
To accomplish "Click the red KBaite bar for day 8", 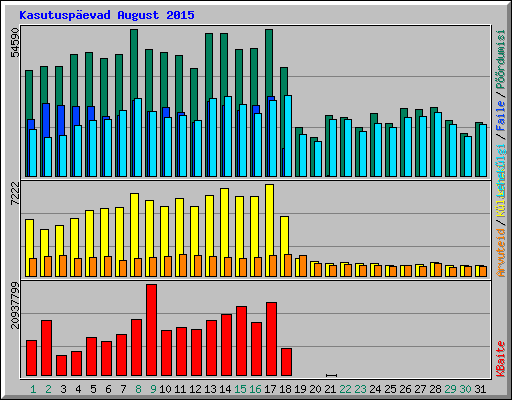I will coord(137,347).
